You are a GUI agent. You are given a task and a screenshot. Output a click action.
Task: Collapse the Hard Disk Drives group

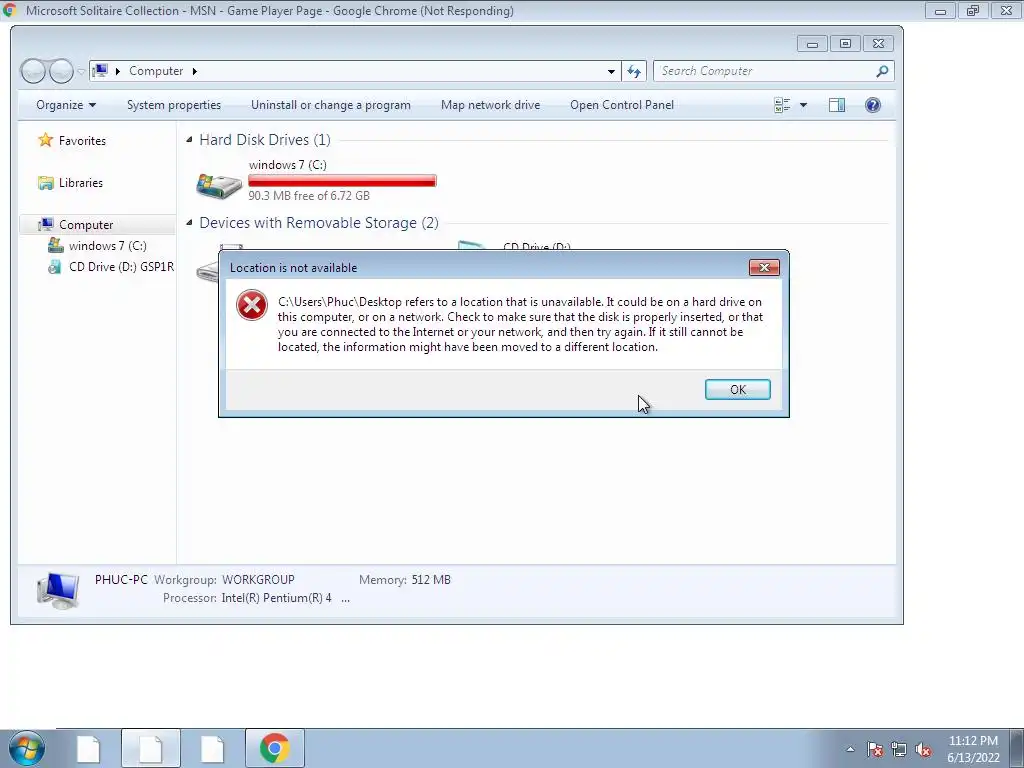189,139
